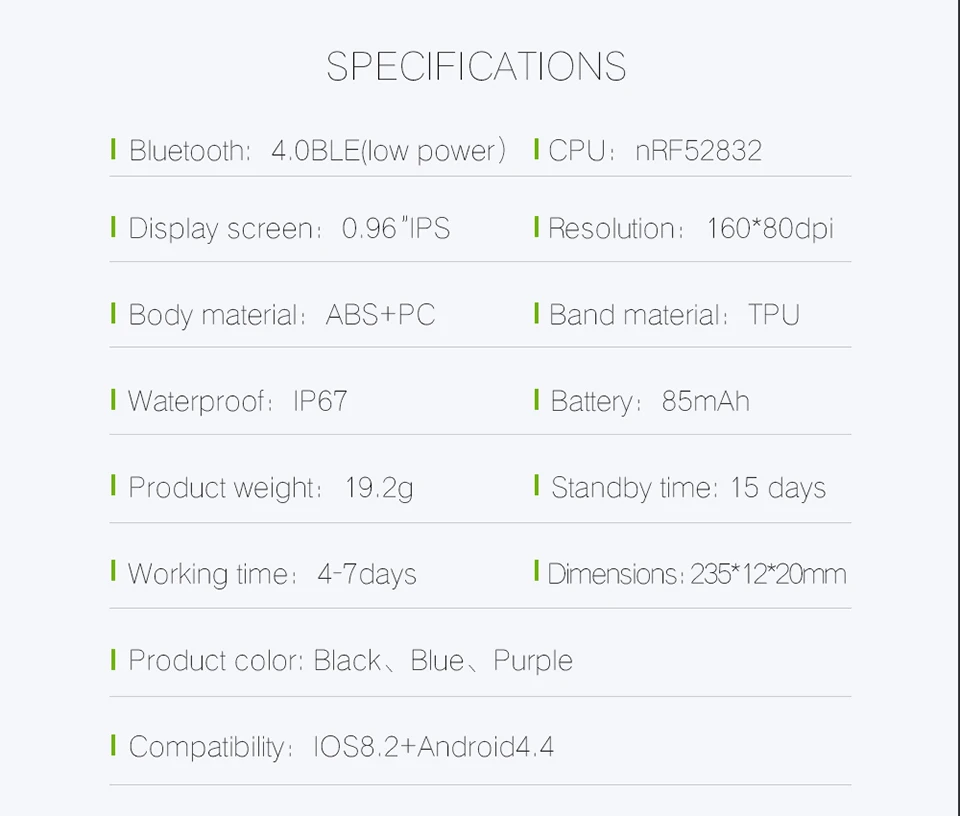Select the Bluetooth 4.0BLE specification text
Image resolution: width=960 pixels, height=816 pixels.
click(317, 151)
